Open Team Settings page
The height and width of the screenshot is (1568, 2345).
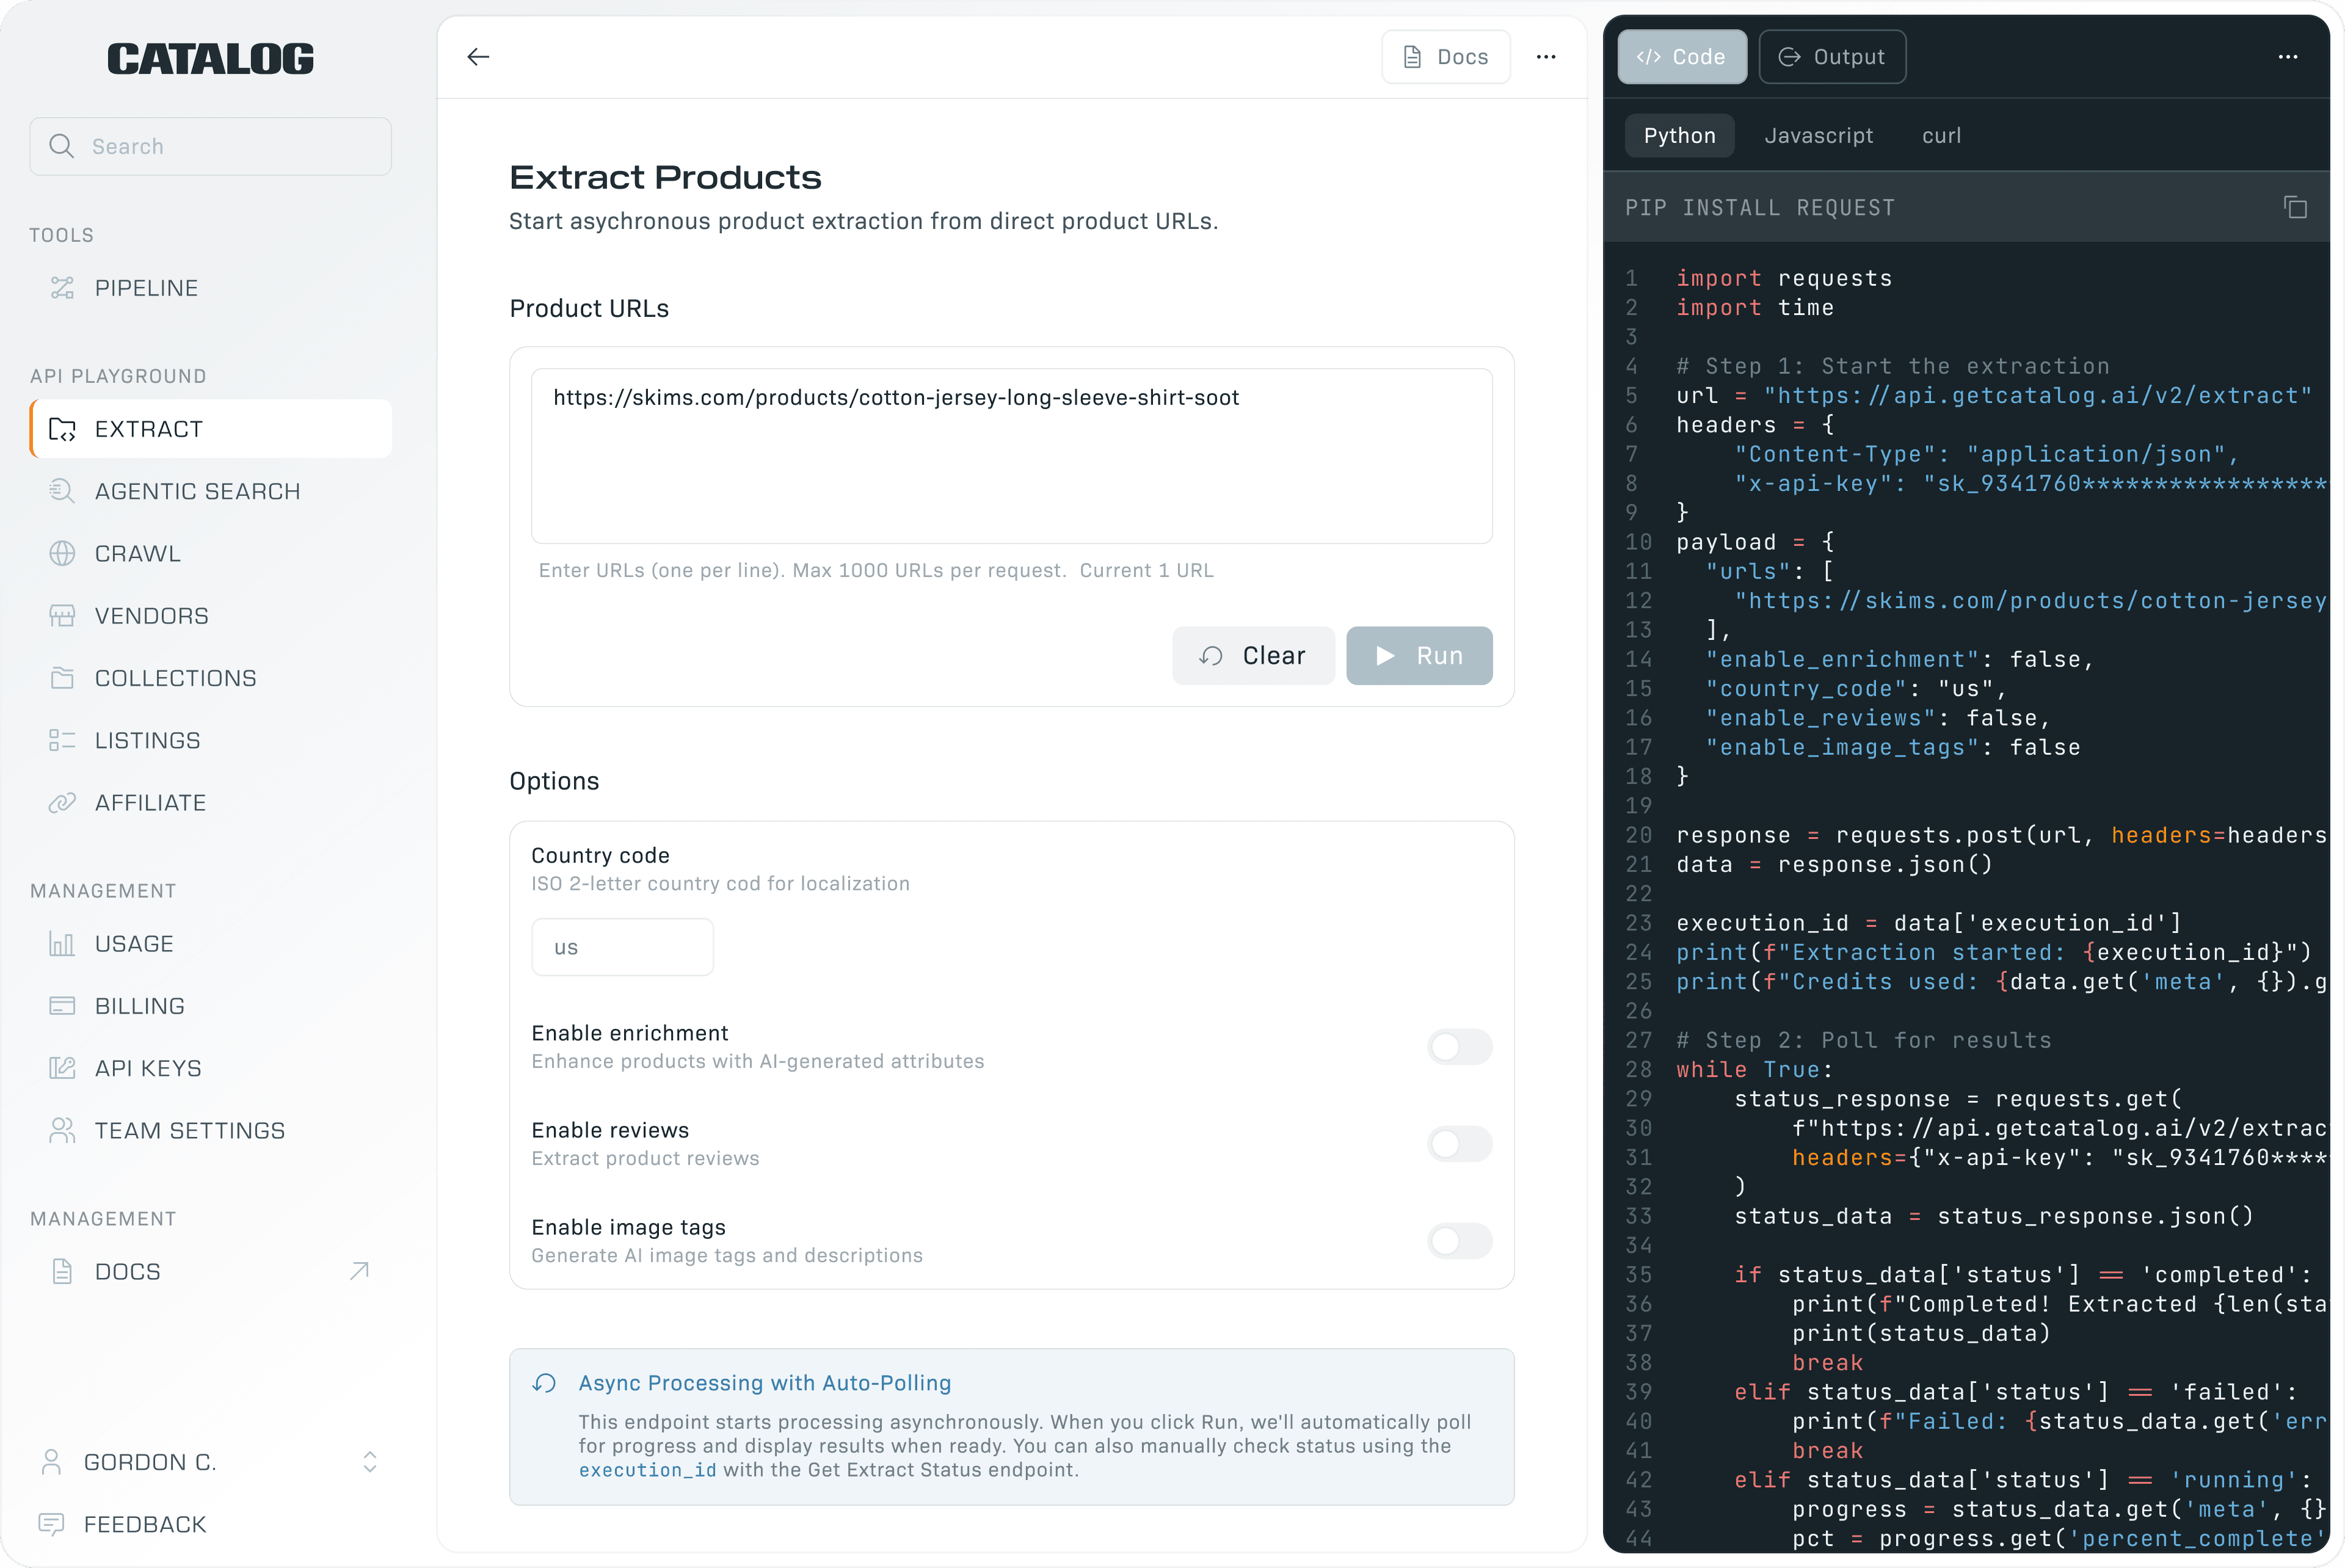pos(210,1131)
